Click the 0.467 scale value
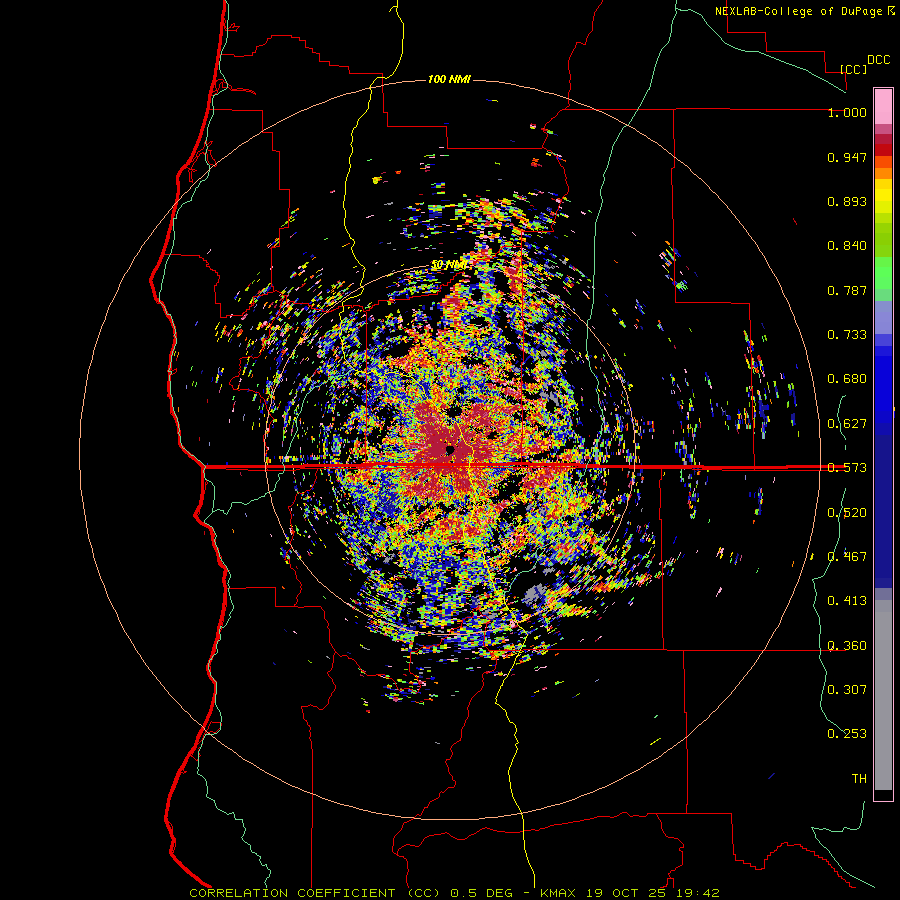The height and width of the screenshot is (900, 900). tap(847, 557)
